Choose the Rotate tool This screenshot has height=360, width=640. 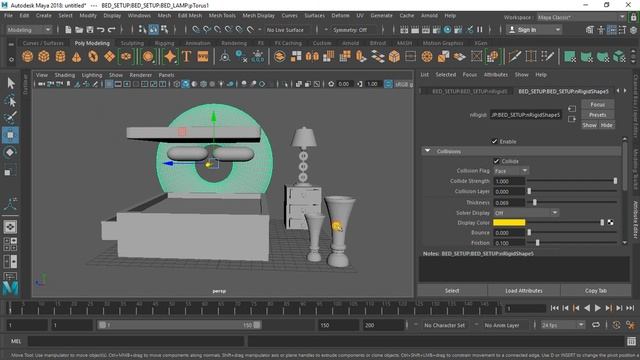tap(11, 152)
